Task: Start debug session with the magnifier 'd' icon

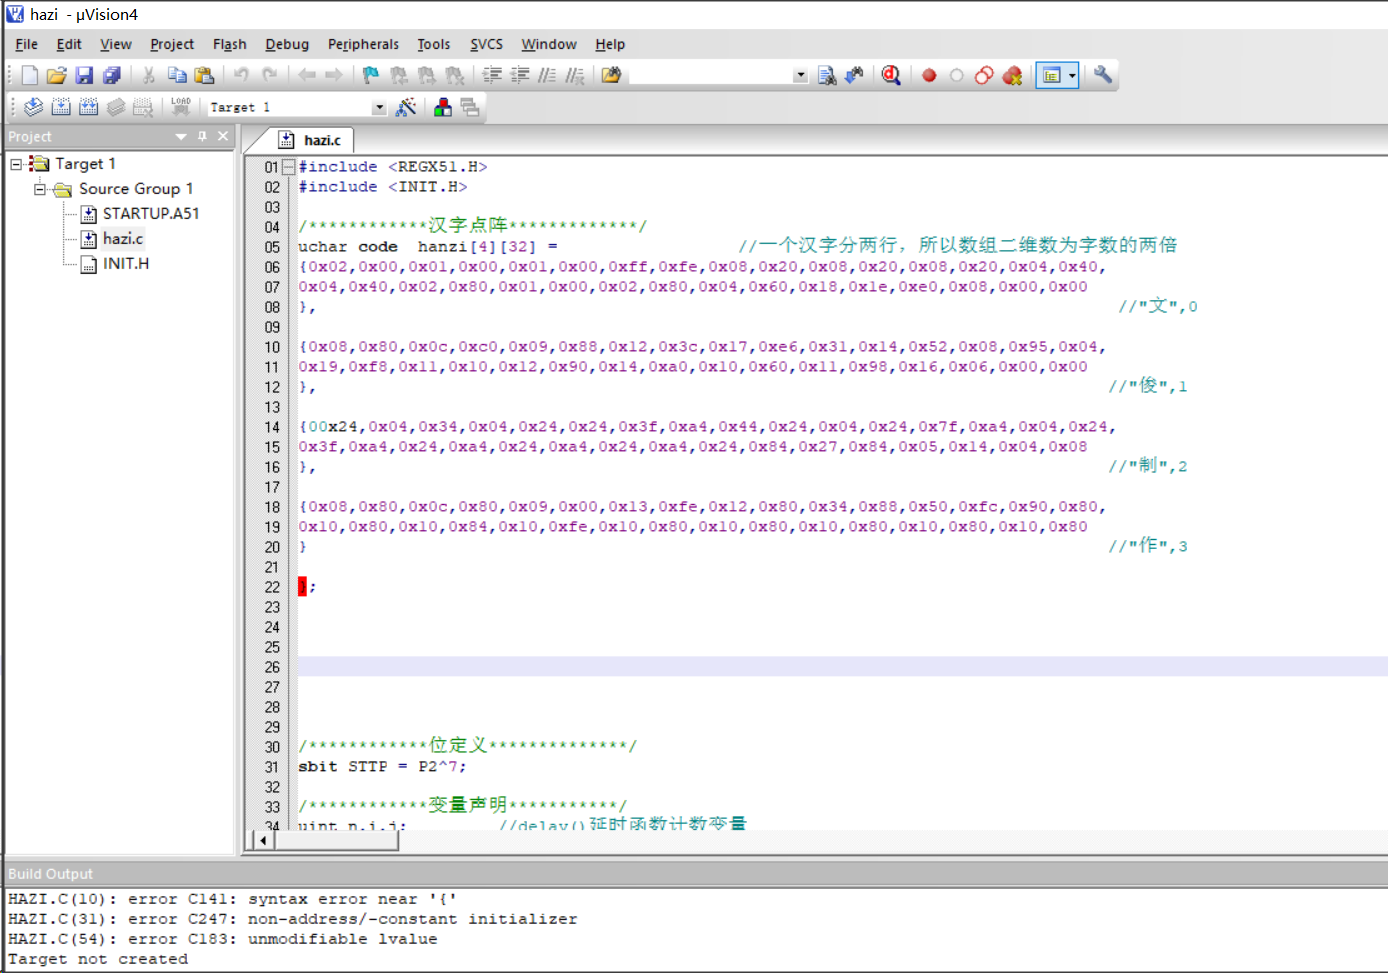Action: (891, 75)
